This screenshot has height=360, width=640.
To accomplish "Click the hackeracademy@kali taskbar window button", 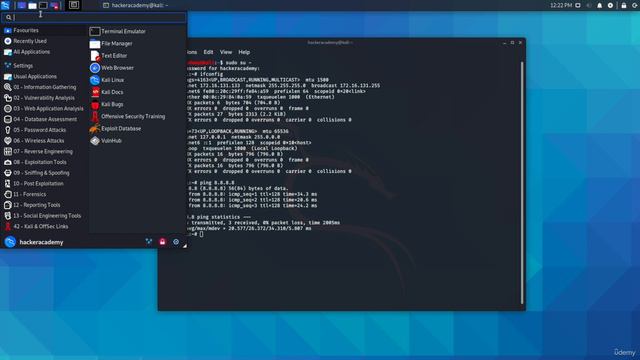I will tap(135, 5).
